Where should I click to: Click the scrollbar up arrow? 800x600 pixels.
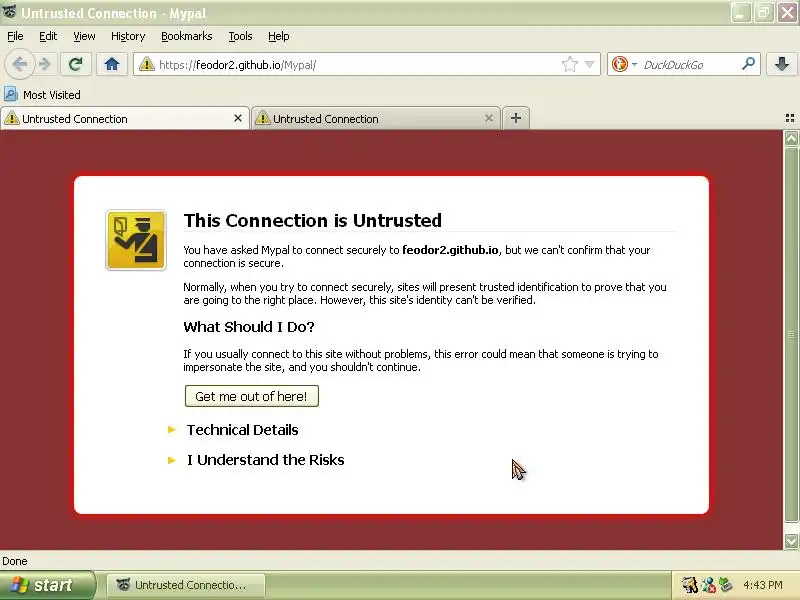click(791, 138)
